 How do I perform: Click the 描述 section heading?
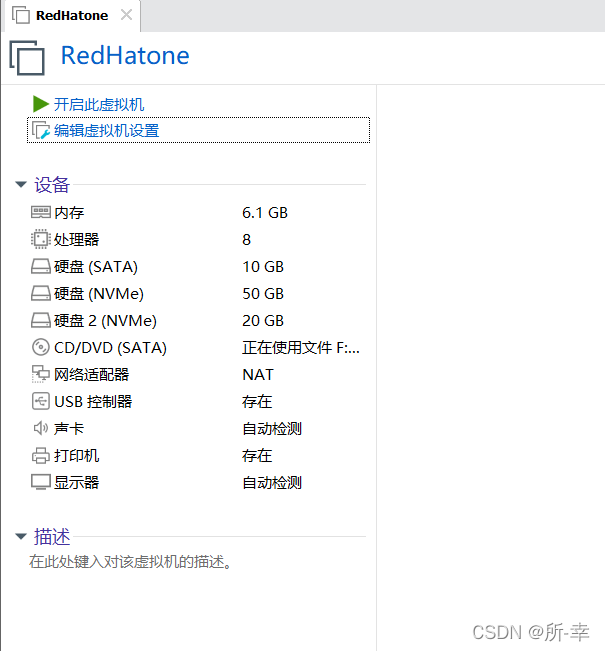[52, 537]
